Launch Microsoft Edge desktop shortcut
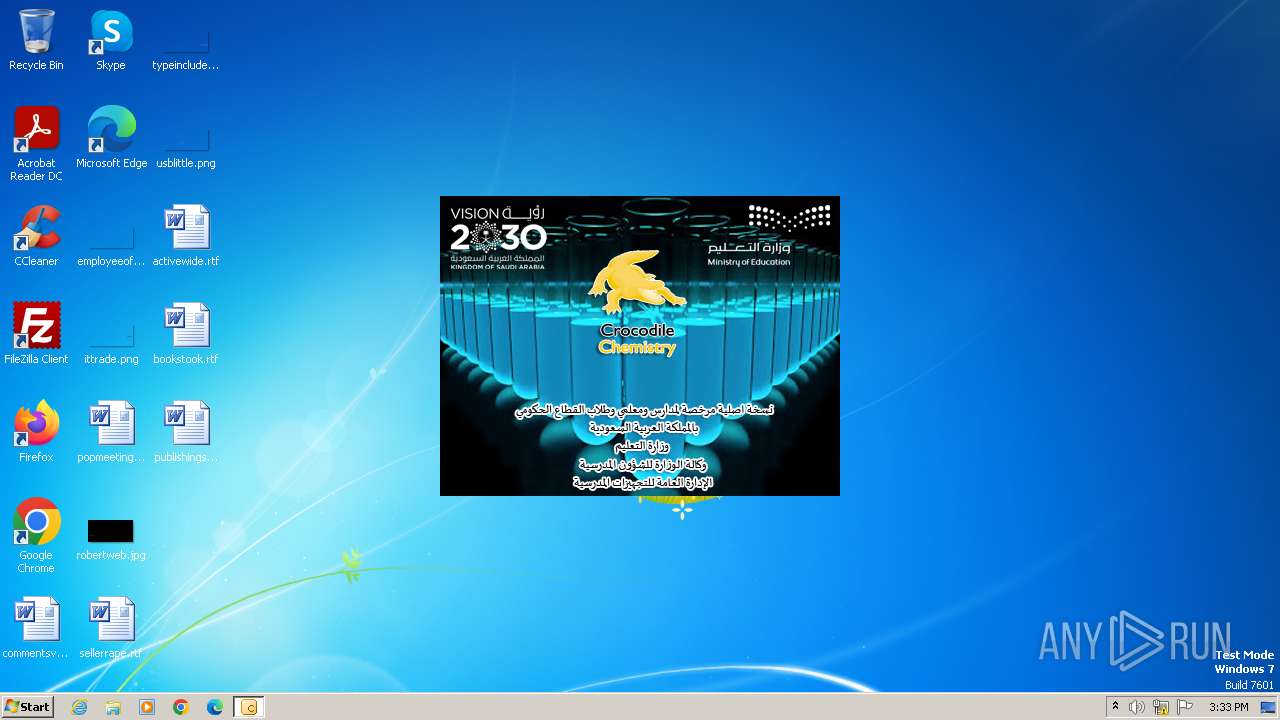 tap(111, 139)
